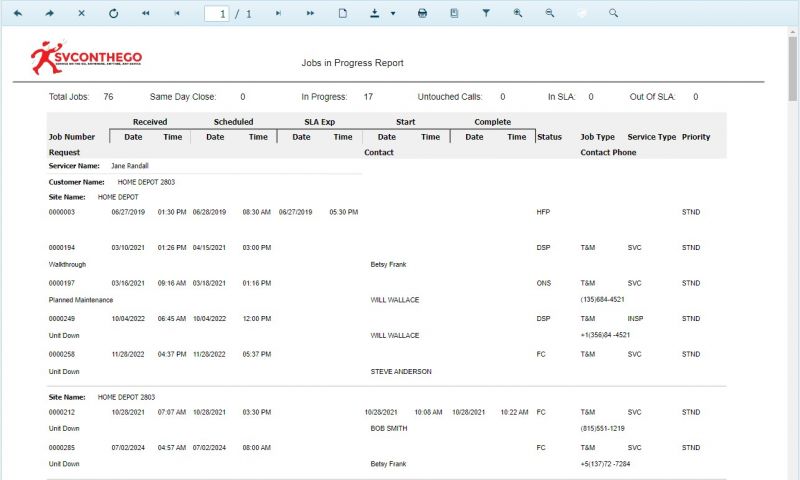Click the ONS status value
The width and height of the screenshot is (800, 480).
coord(544,283)
